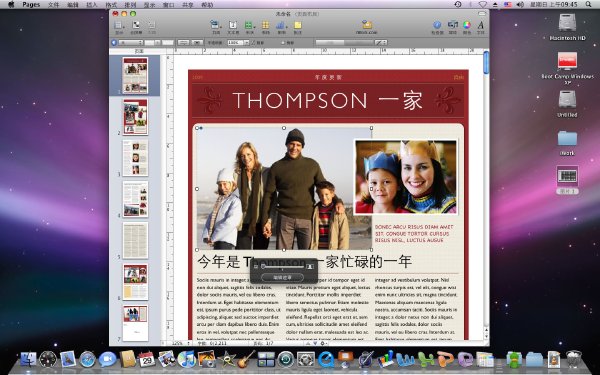
Task: Toggle the shadow checkbox in format bar
Action: [253, 43]
